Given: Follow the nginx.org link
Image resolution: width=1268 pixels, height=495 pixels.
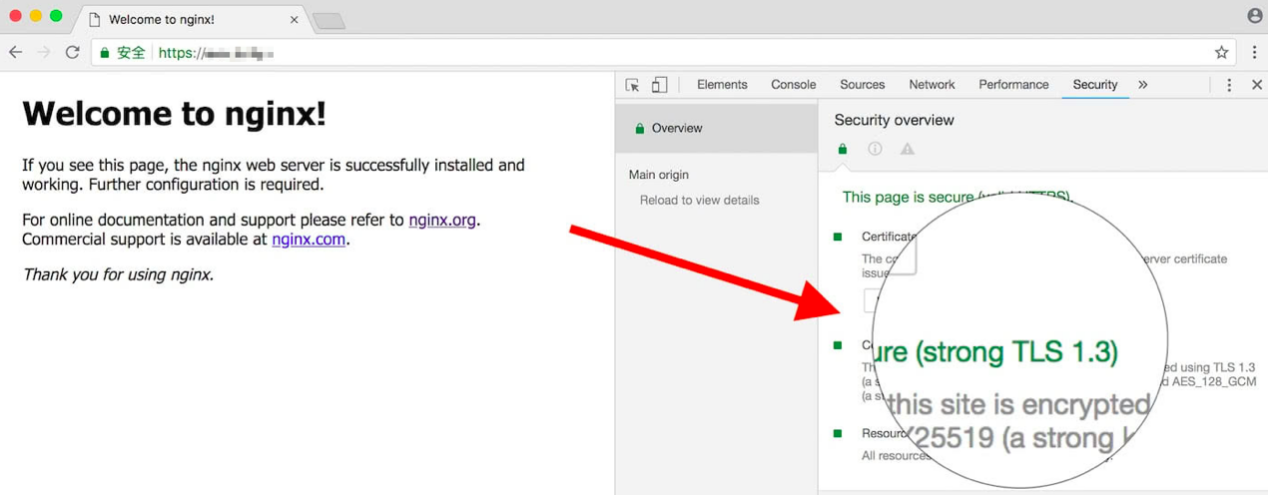Looking at the screenshot, I should click(x=442, y=220).
